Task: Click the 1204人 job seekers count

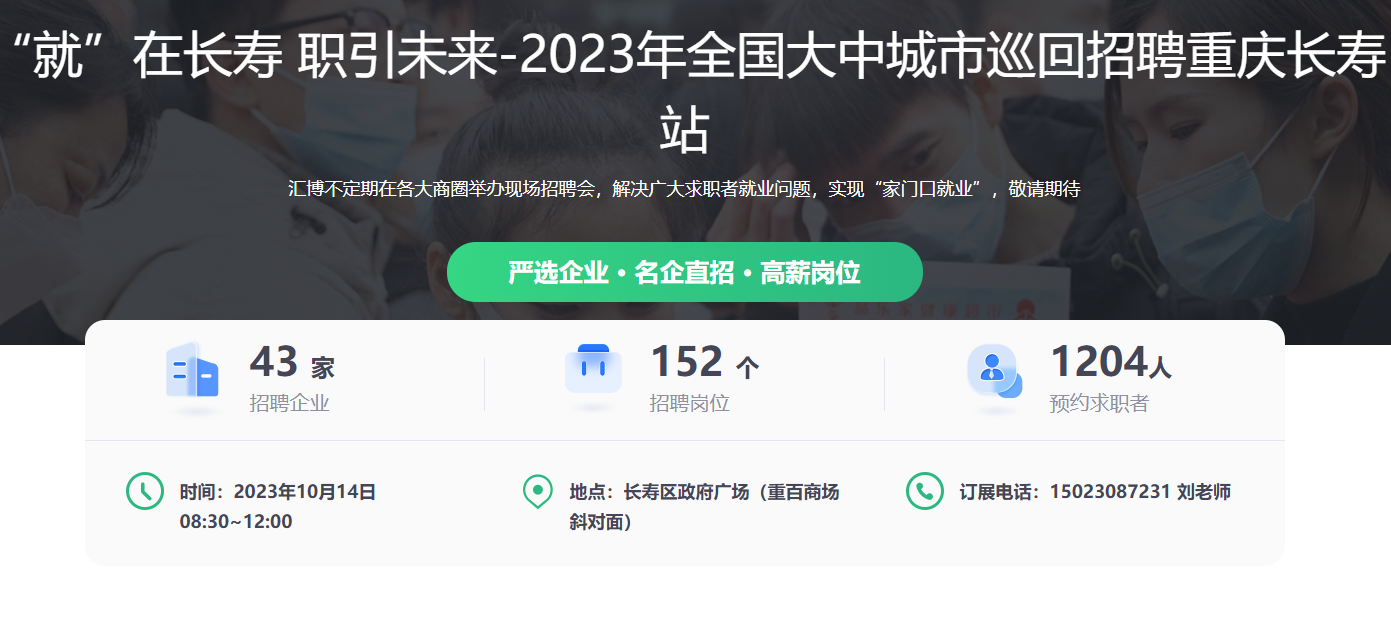Action: click(1110, 362)
